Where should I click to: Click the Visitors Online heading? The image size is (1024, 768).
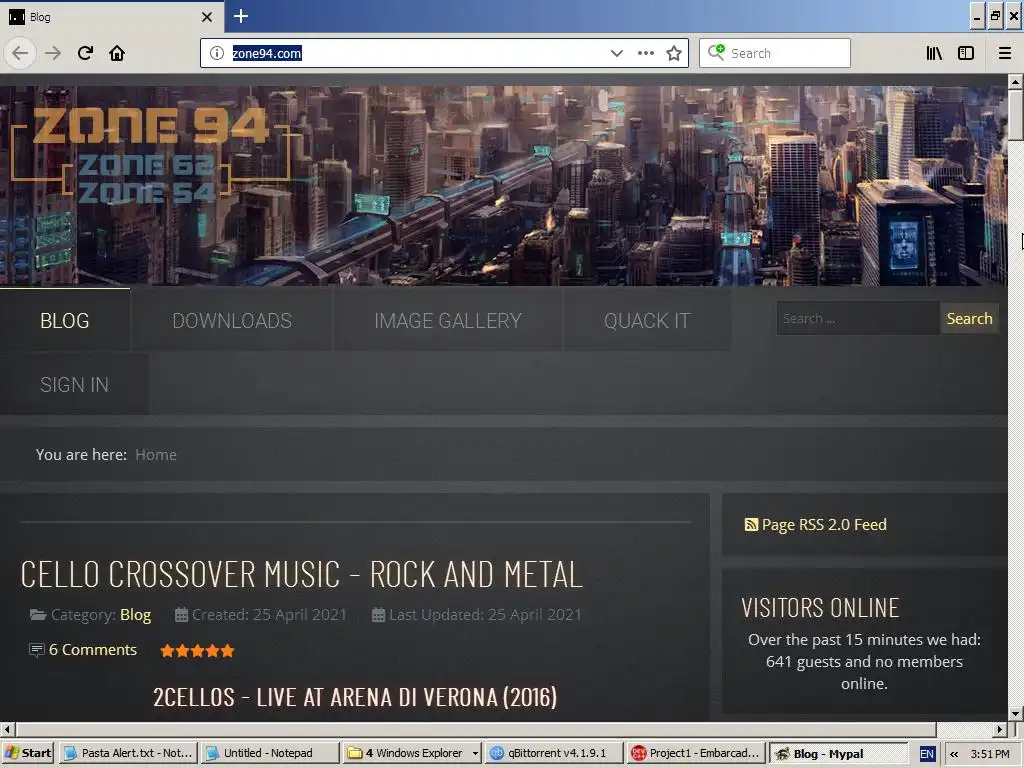820,608
